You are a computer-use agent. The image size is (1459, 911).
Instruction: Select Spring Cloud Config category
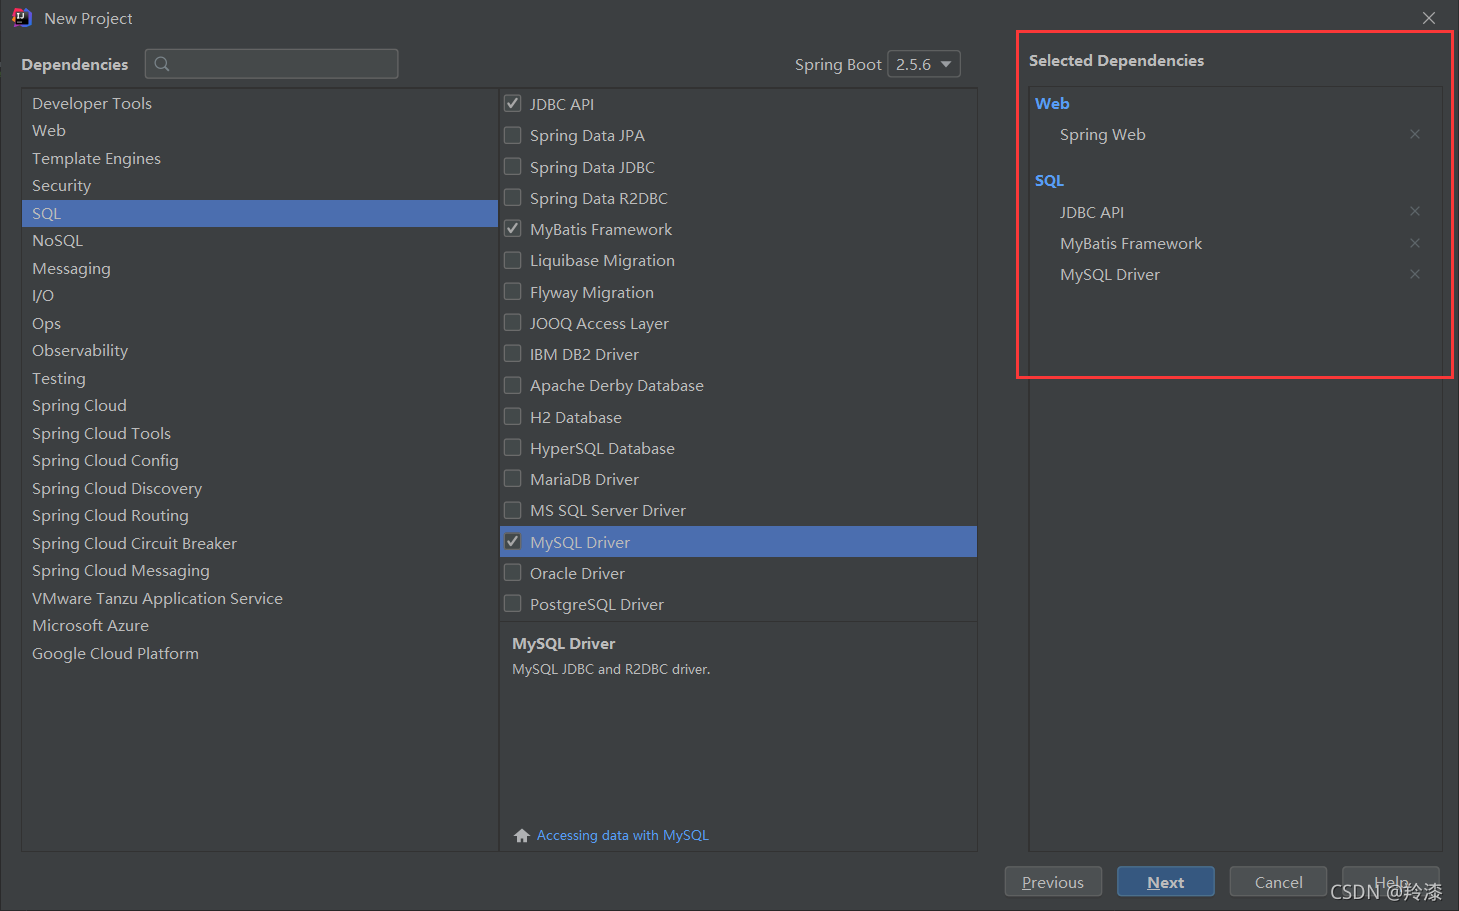(x=260, y=461)
